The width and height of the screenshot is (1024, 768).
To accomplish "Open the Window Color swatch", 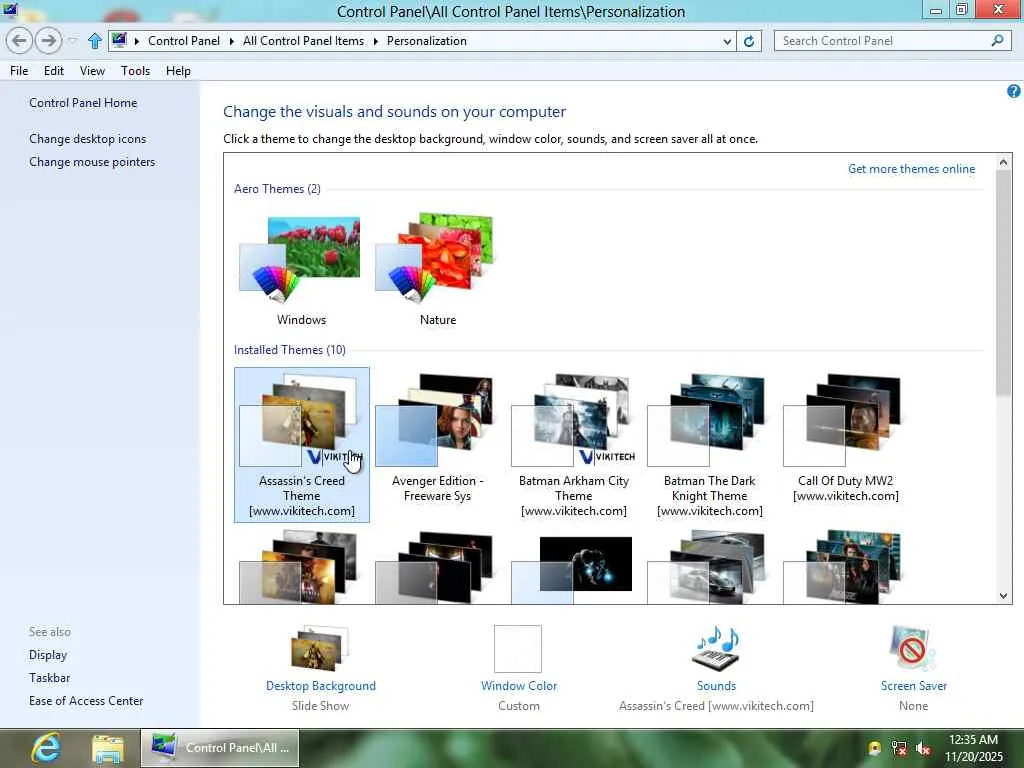I will pyautogui.click(x=518, y=648).
